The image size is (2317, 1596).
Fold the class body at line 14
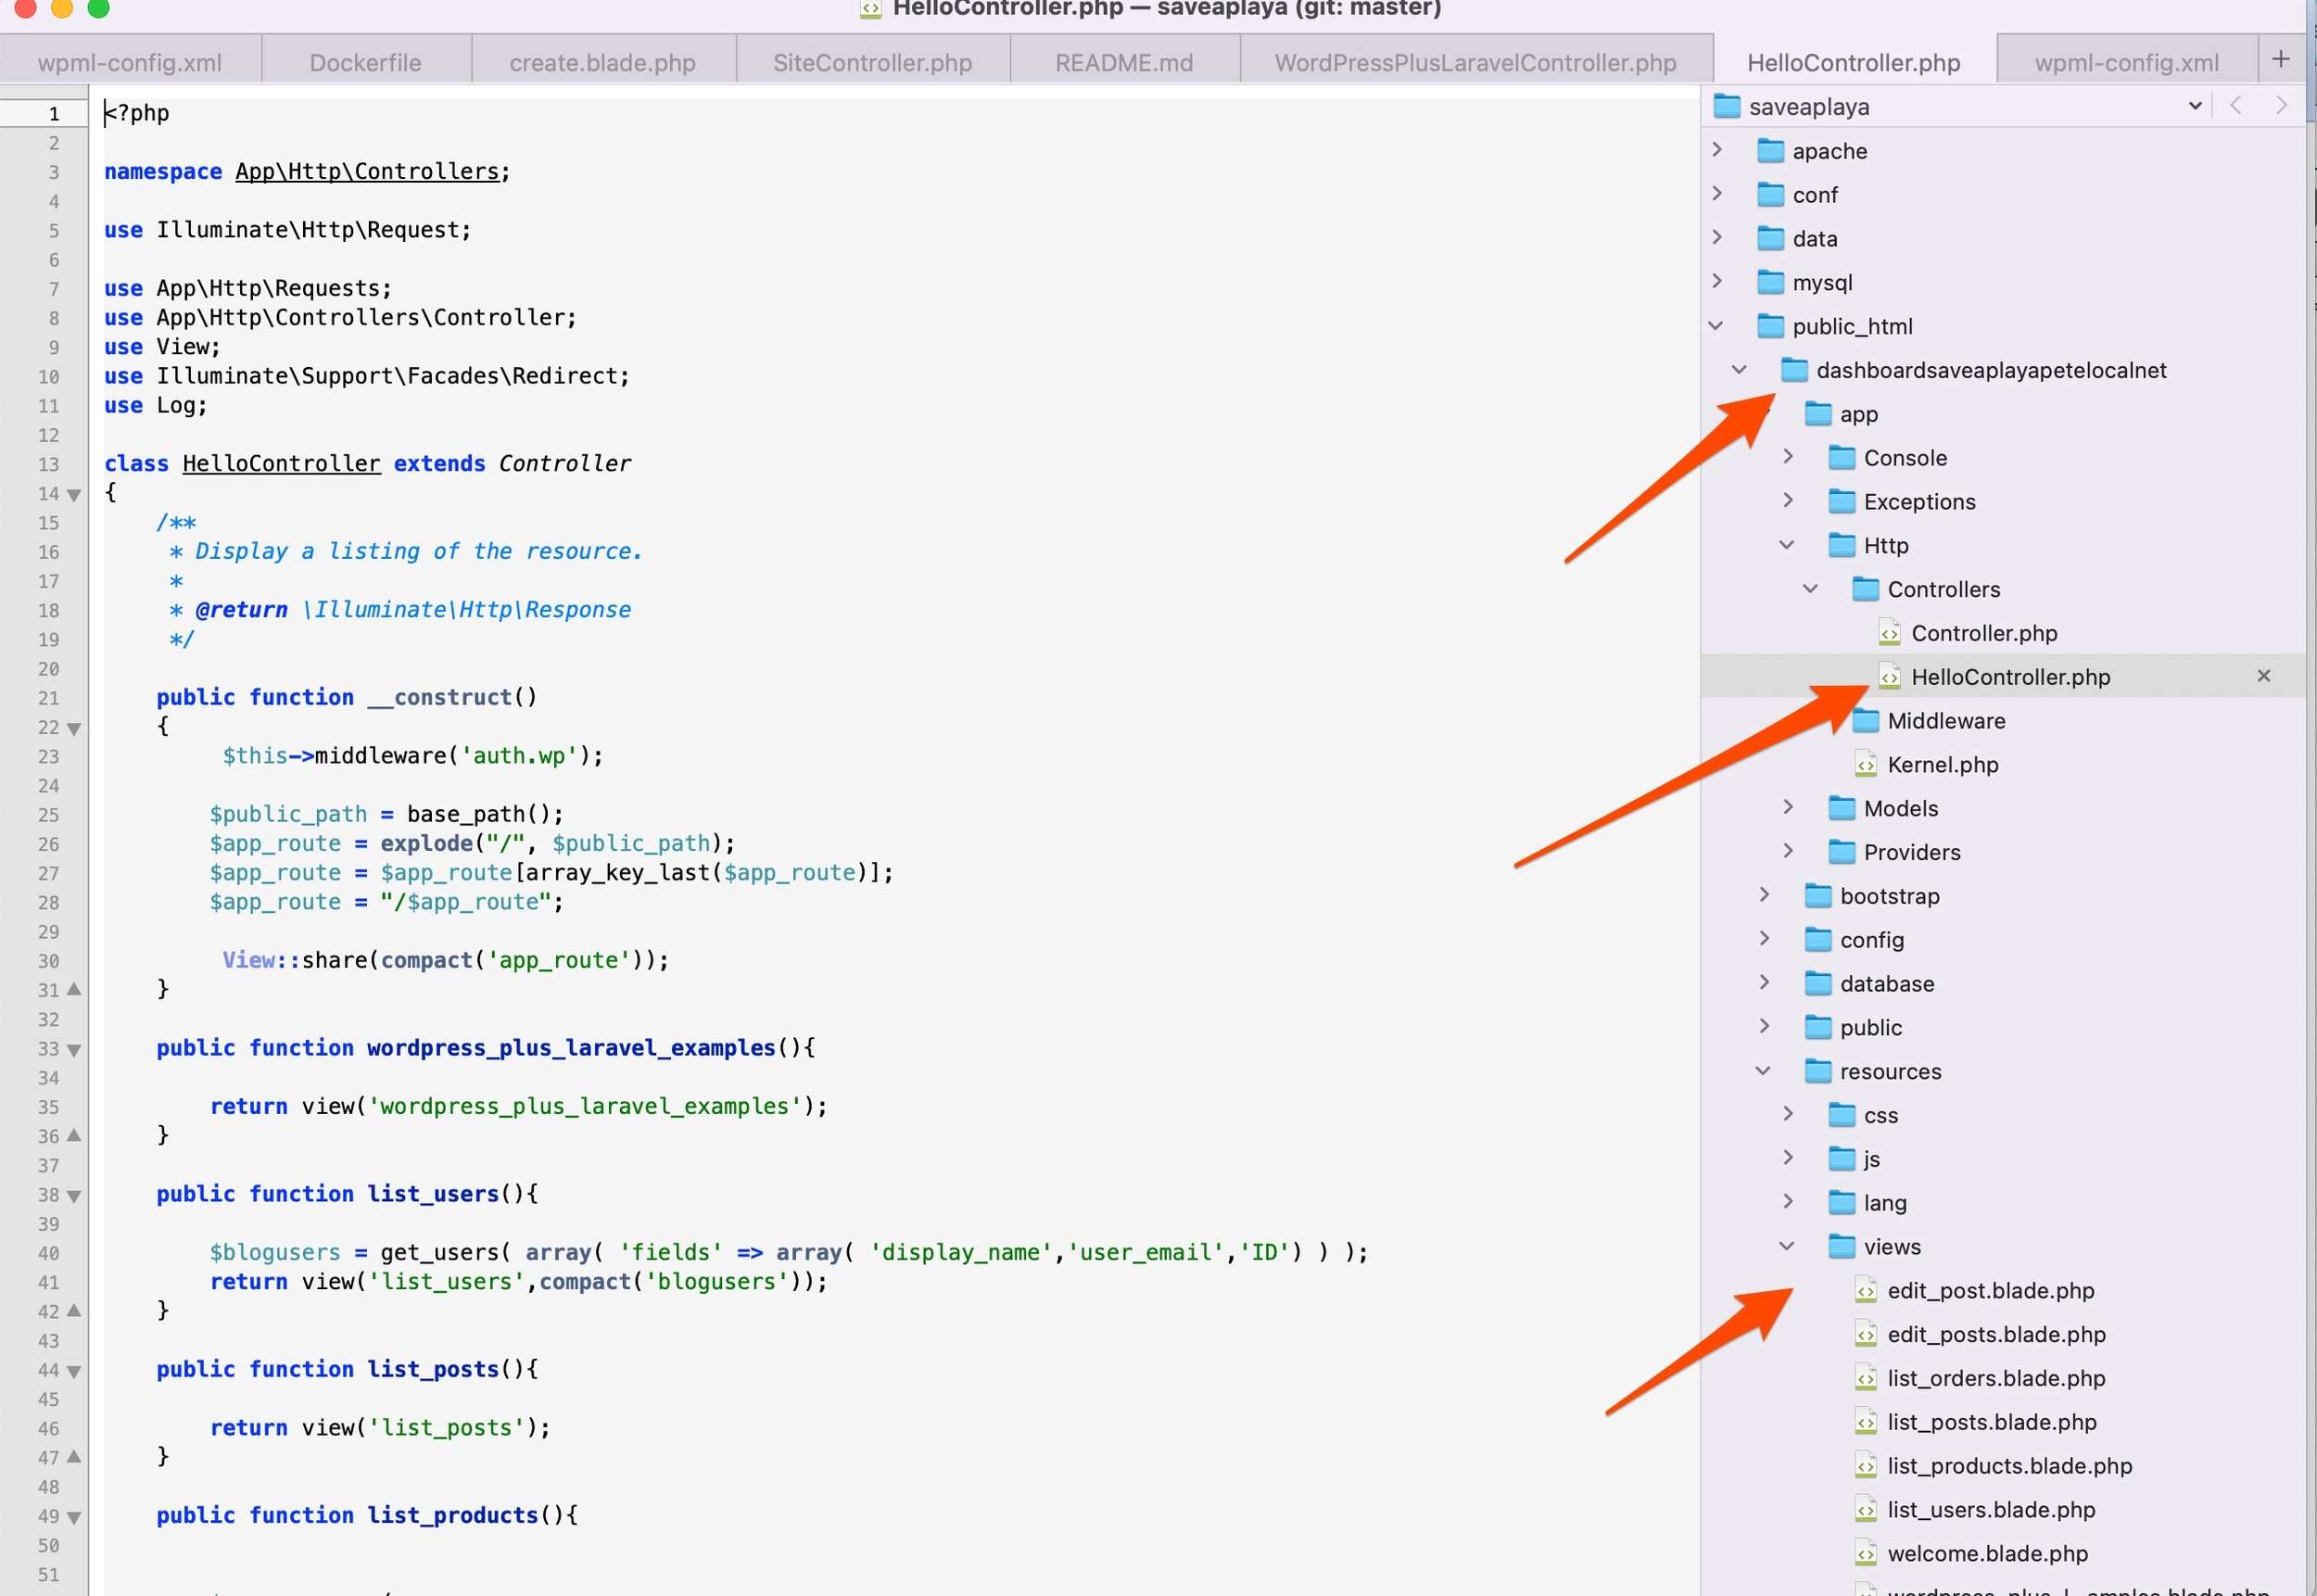74,494
